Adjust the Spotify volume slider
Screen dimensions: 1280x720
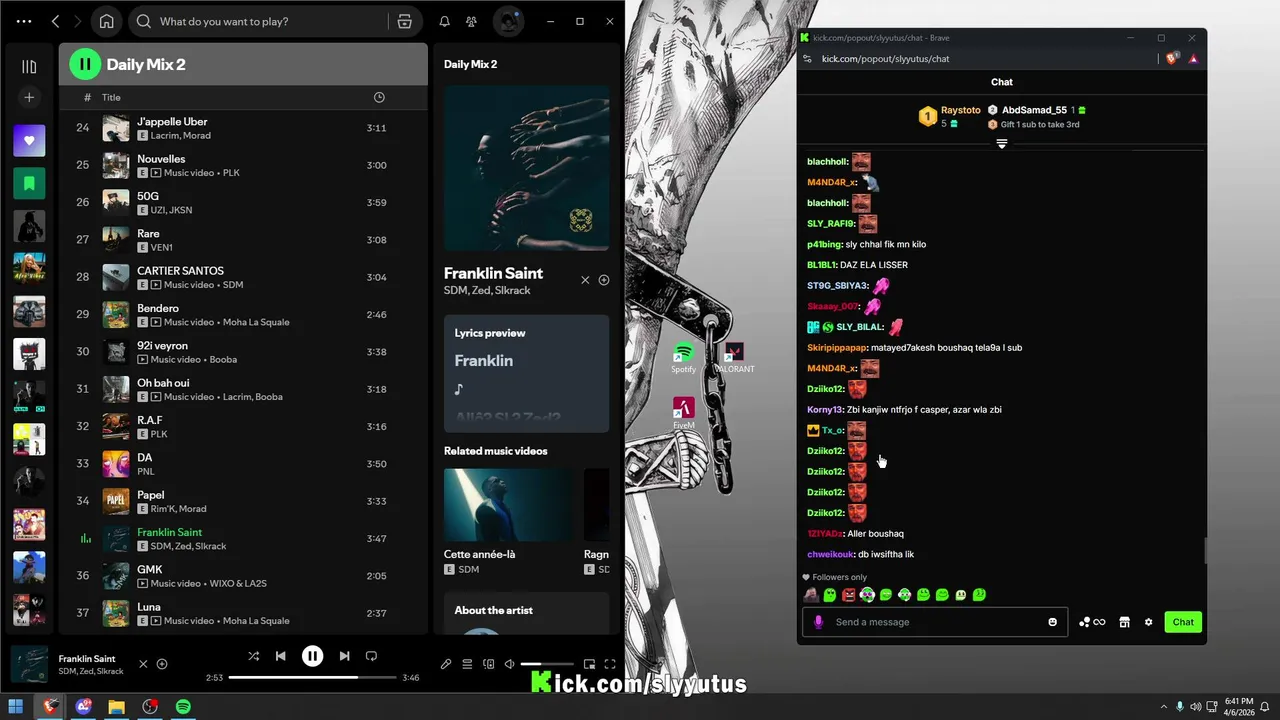(x=547, y=664)
